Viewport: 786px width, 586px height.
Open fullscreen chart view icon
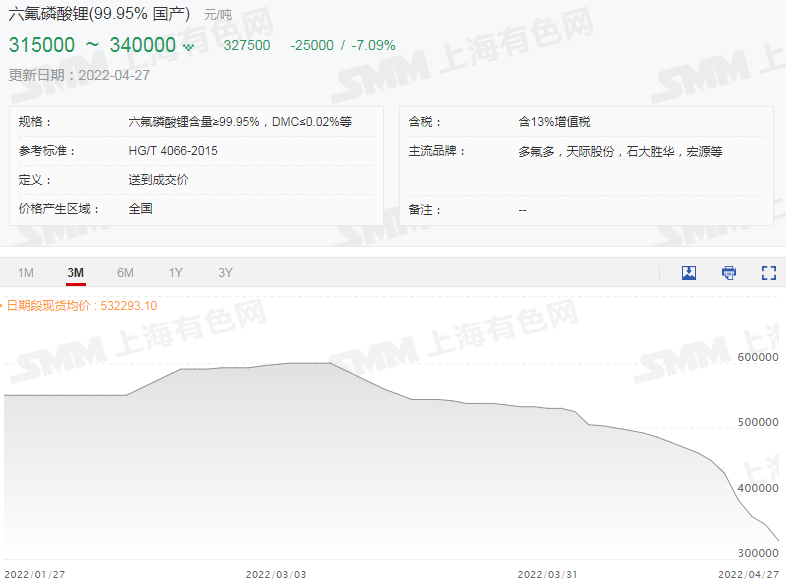(768, 273)
